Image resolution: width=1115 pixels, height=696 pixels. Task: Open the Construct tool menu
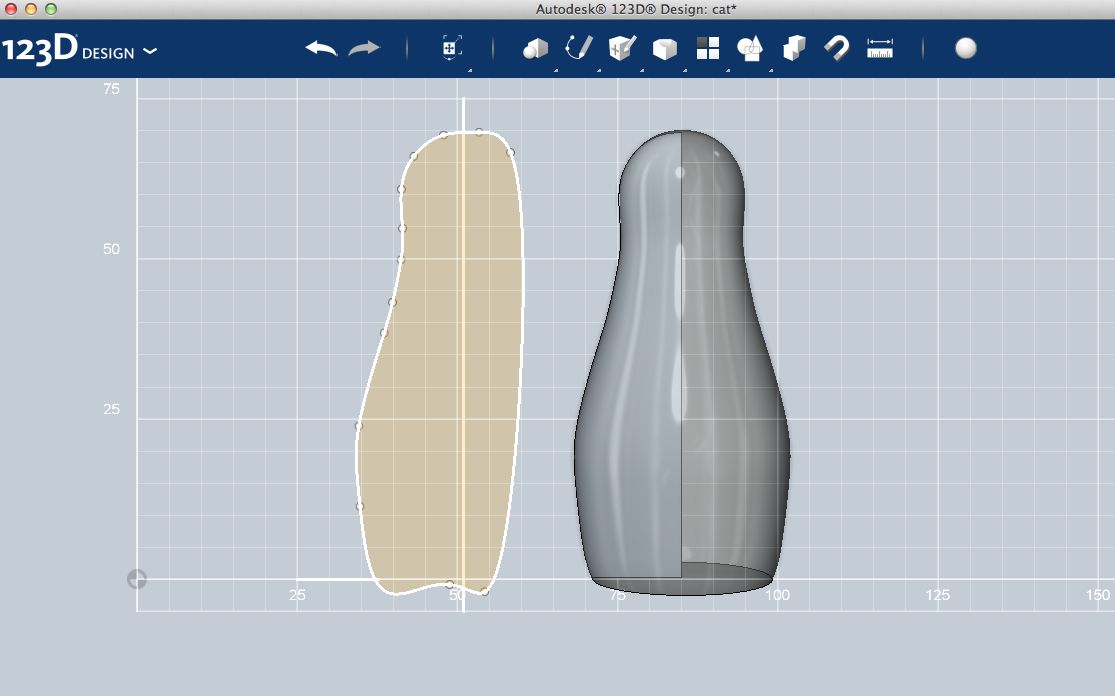click(622, 48)
